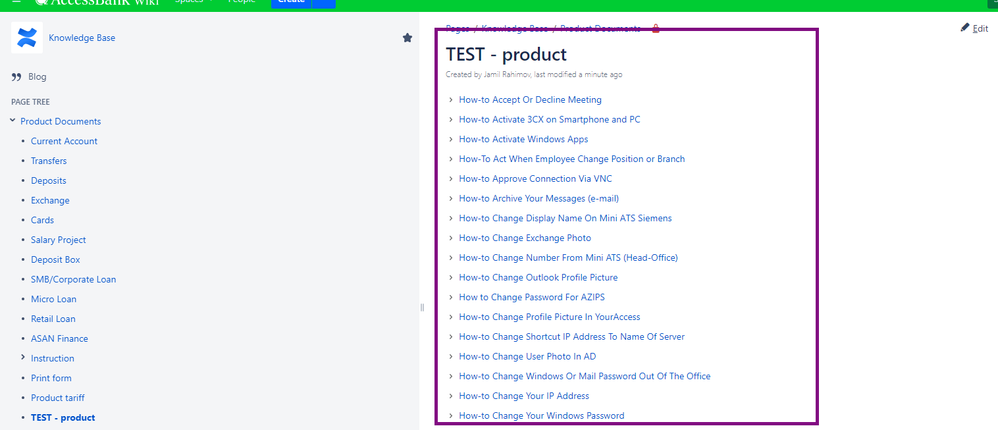Expand chevron next to How-to Accept Or Decline Meeting
This screenshot has width=998, height=430.
451,100
